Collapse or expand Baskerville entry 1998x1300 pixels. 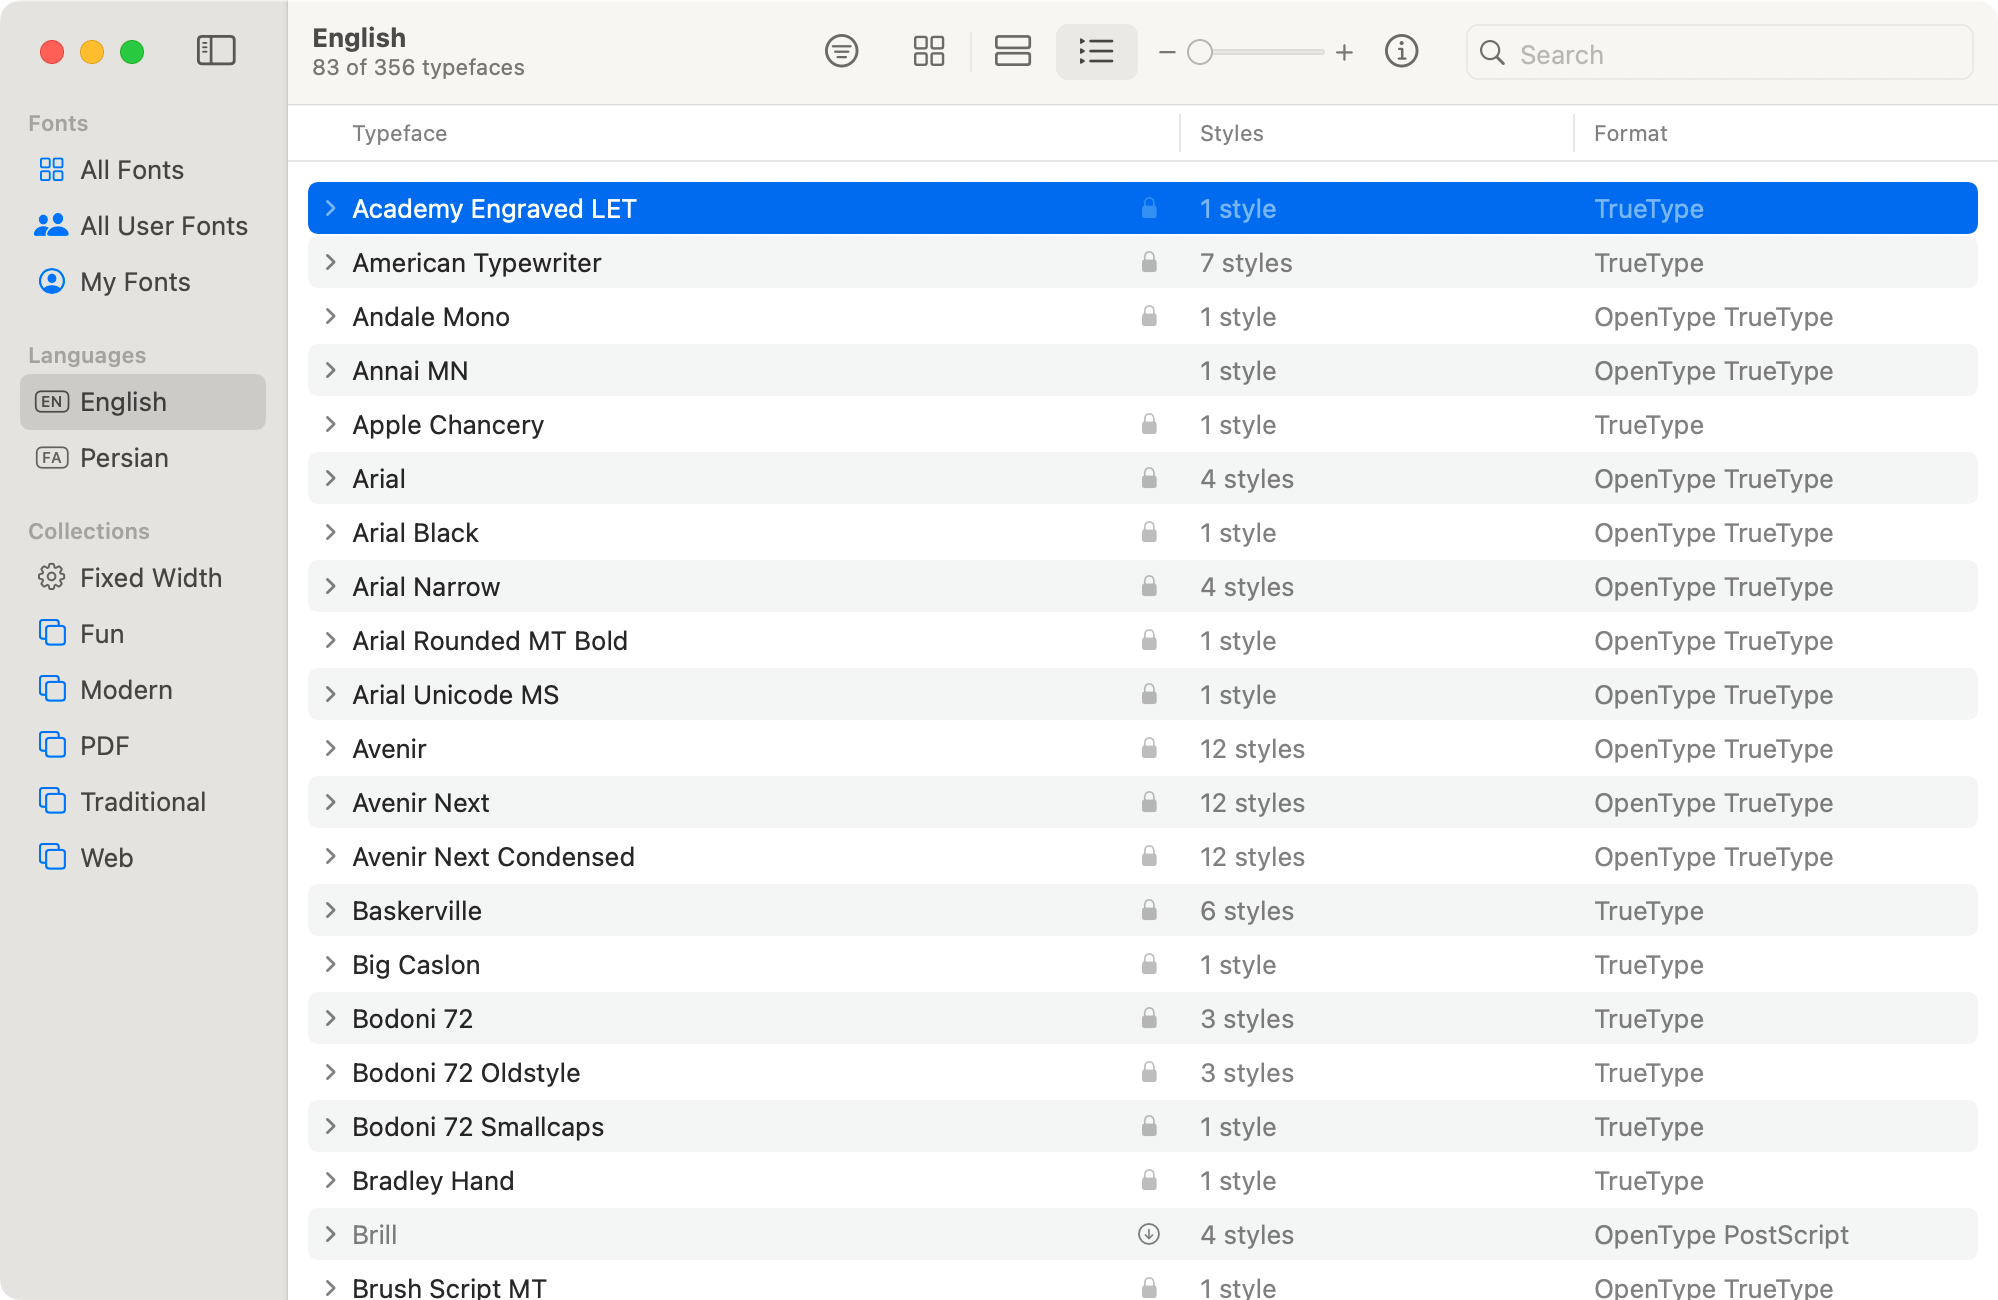pos(330,910)
